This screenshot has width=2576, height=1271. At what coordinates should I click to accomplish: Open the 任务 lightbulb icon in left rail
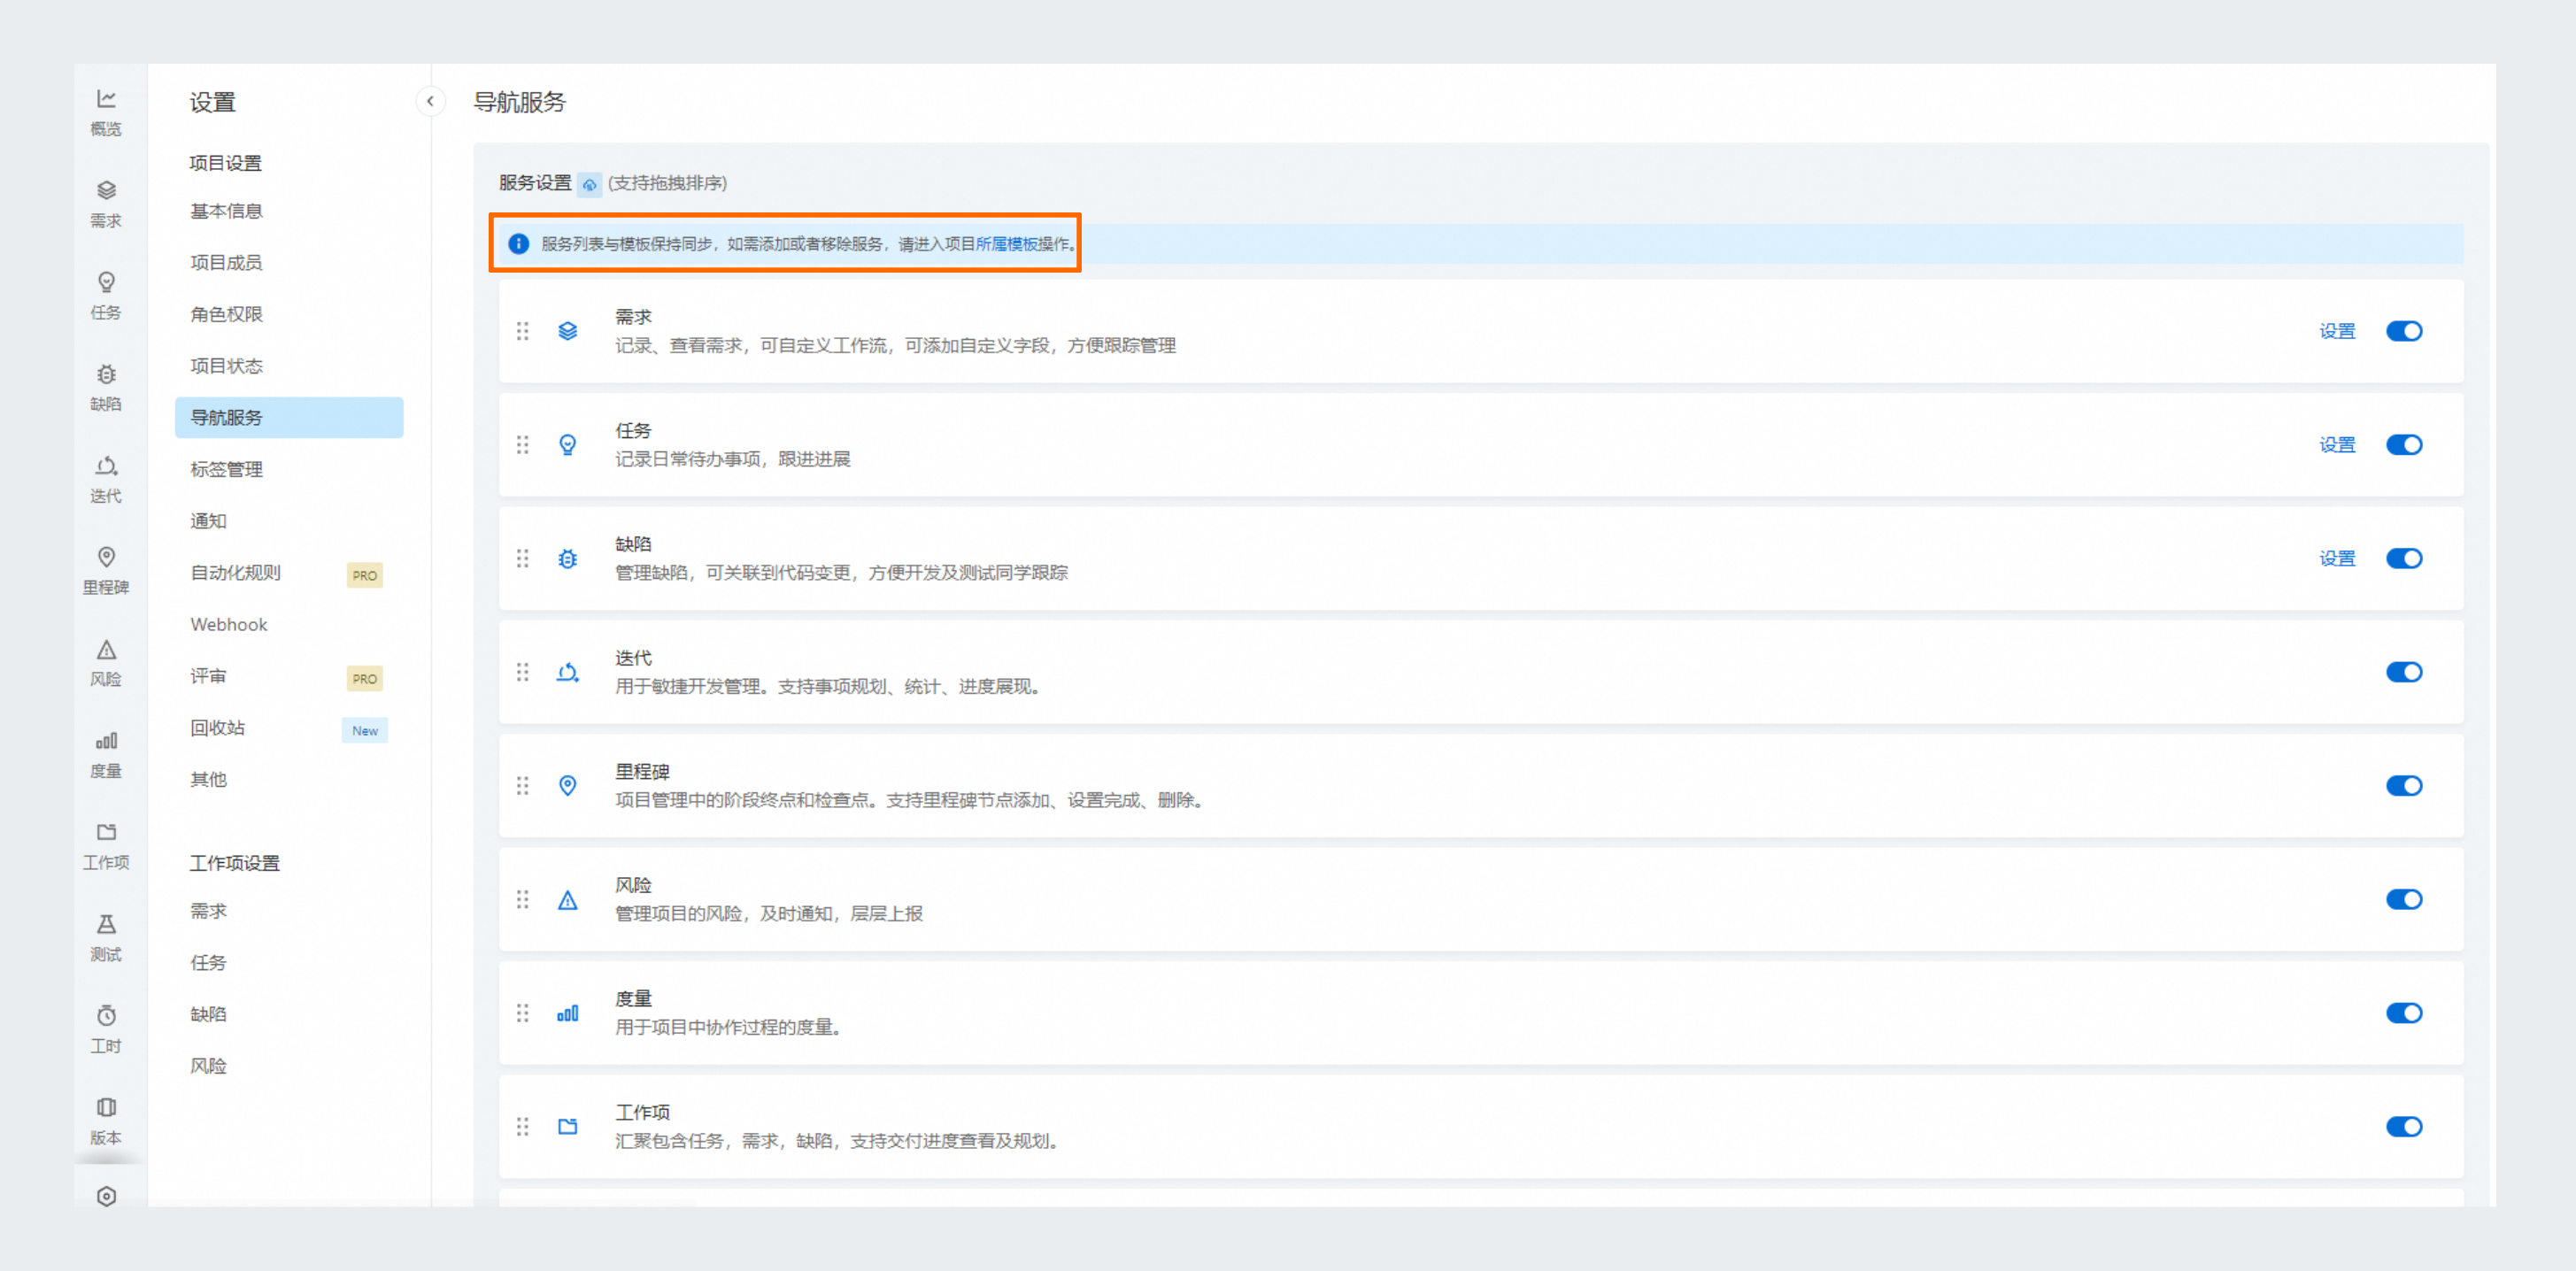[106, 282]
